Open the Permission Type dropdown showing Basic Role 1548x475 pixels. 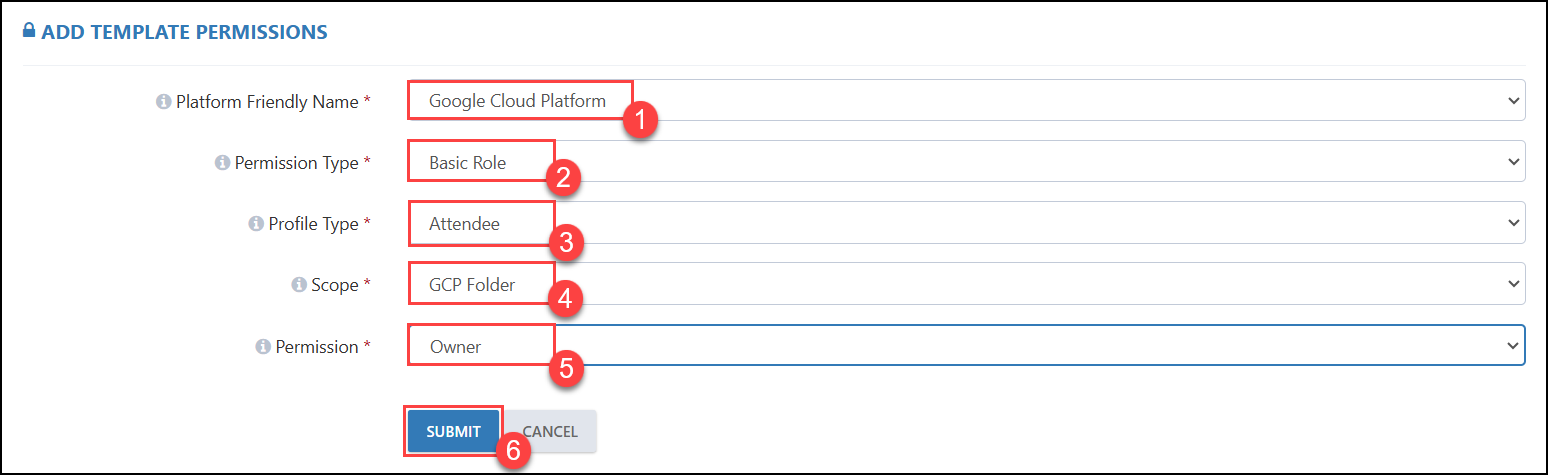coord(966,161)
